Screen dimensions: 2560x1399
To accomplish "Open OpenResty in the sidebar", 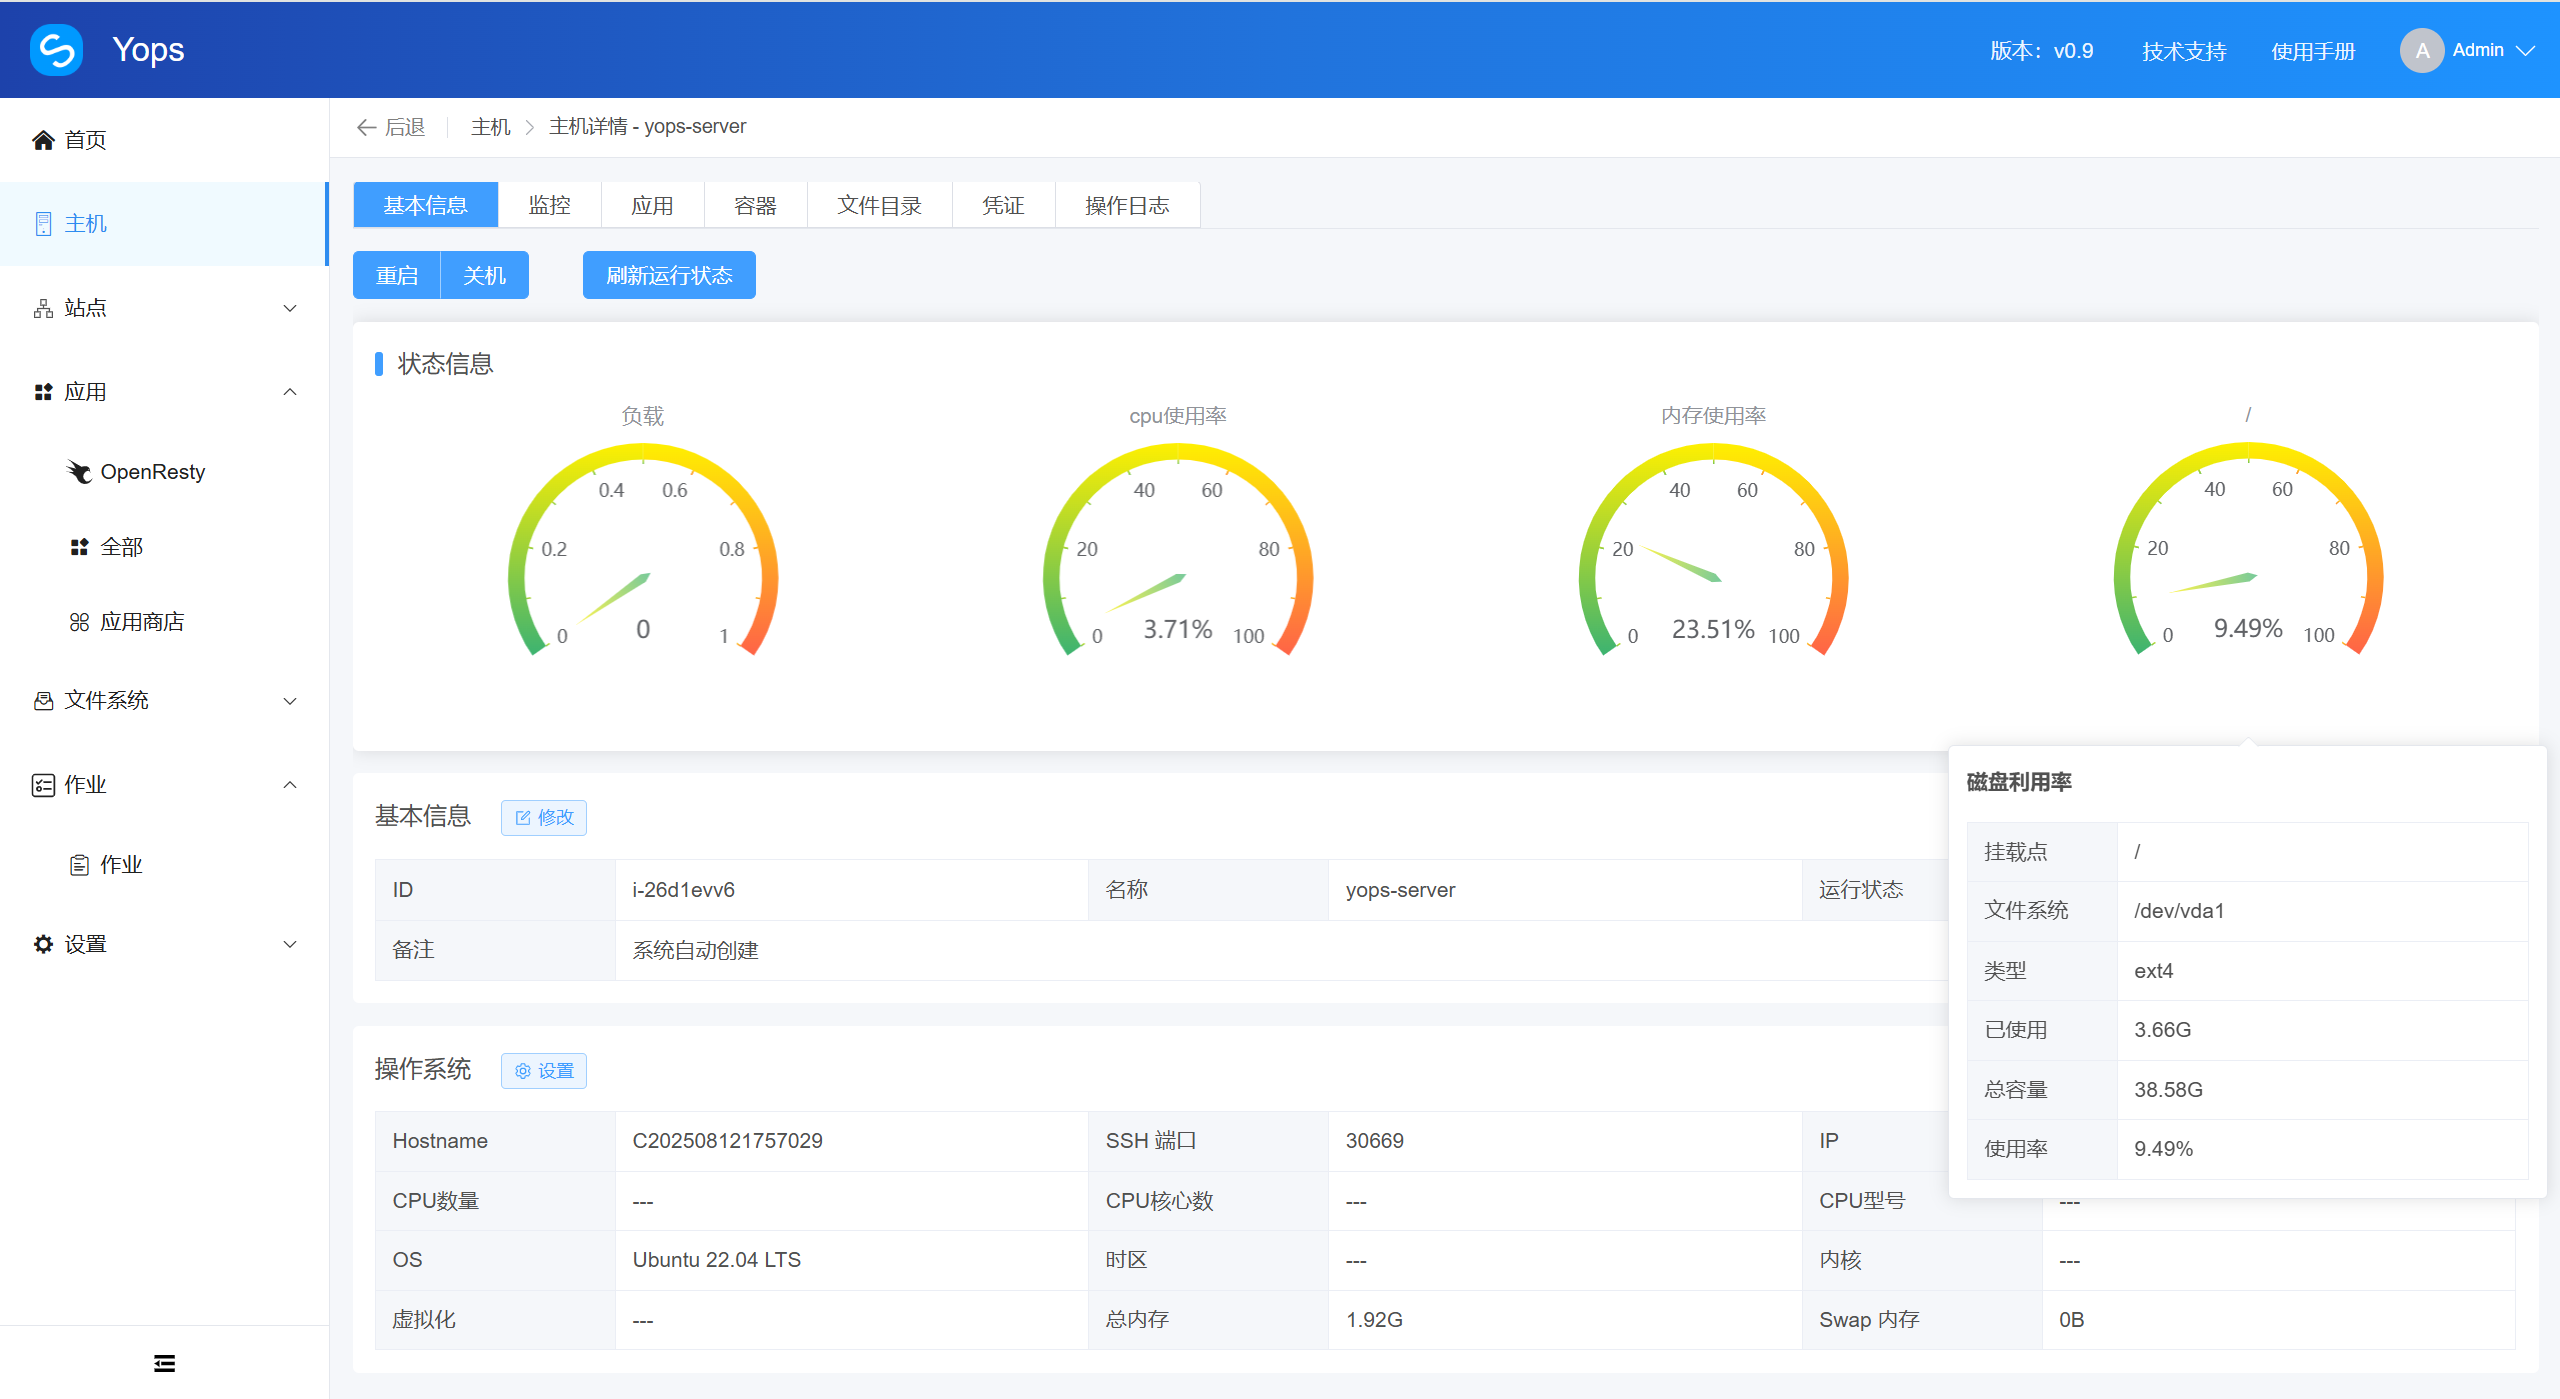I will pyautogui.click(x=164, y=472).
